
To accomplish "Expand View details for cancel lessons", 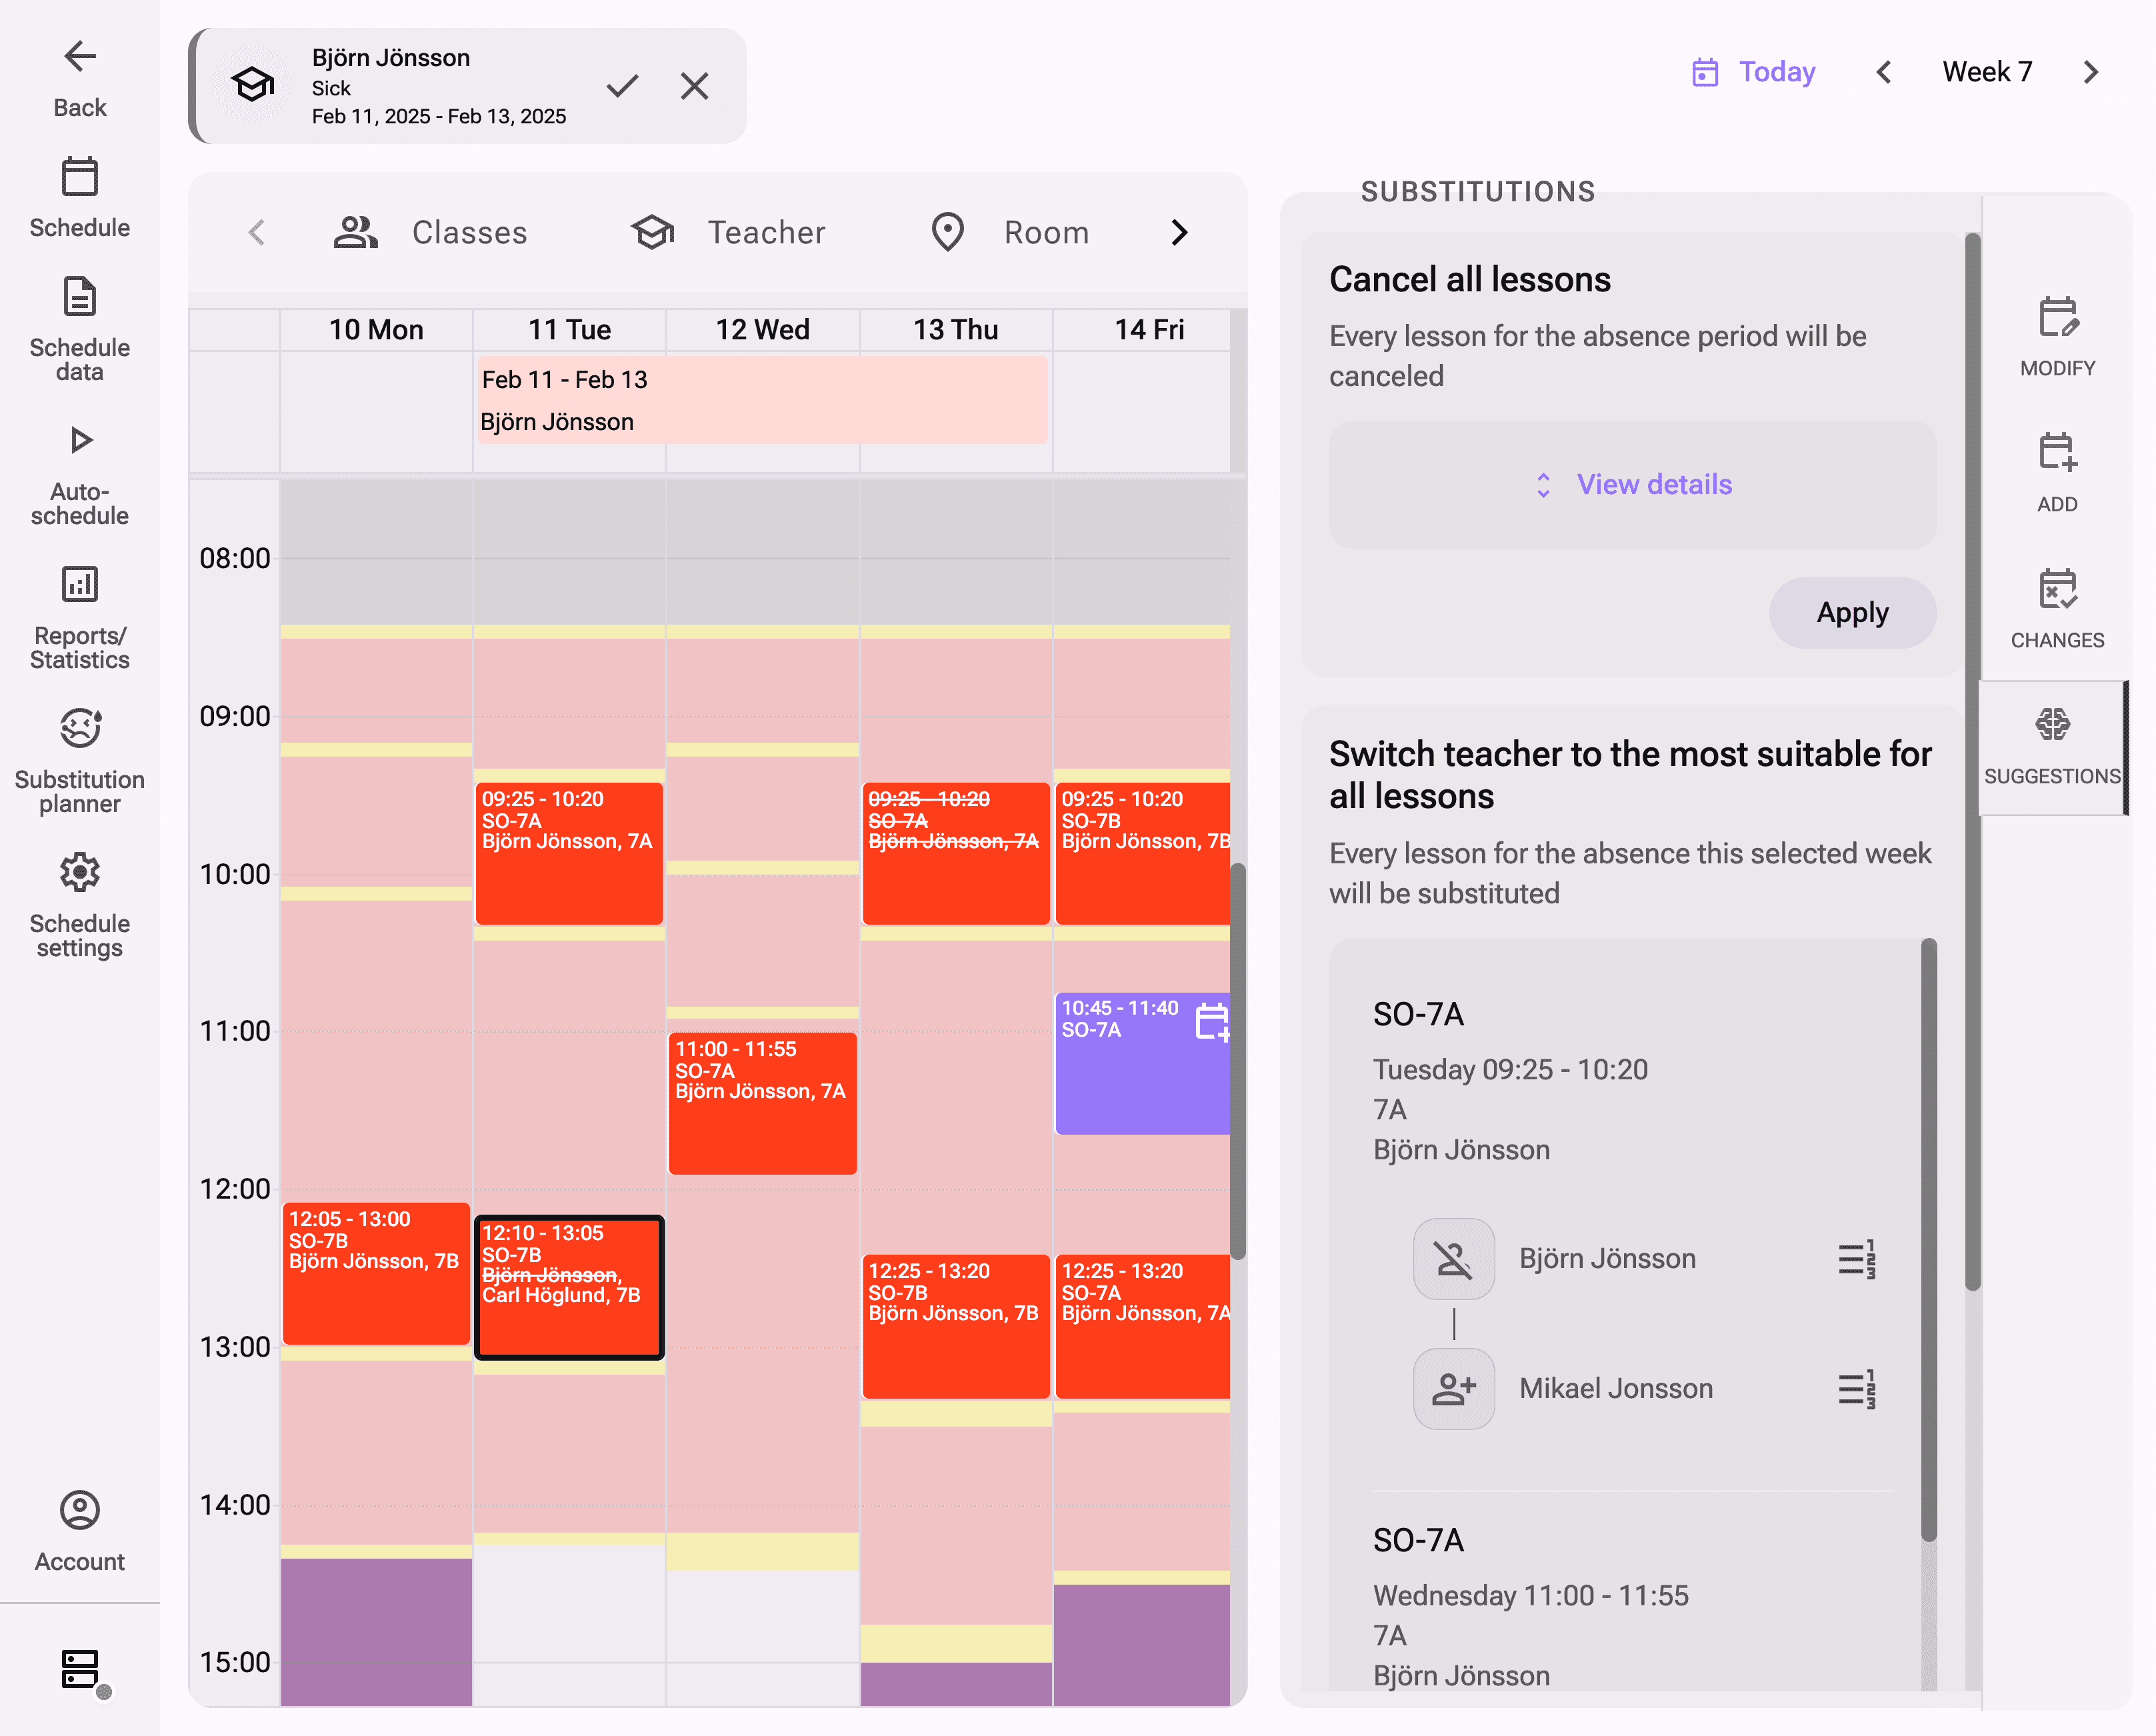I will 1632,485.
